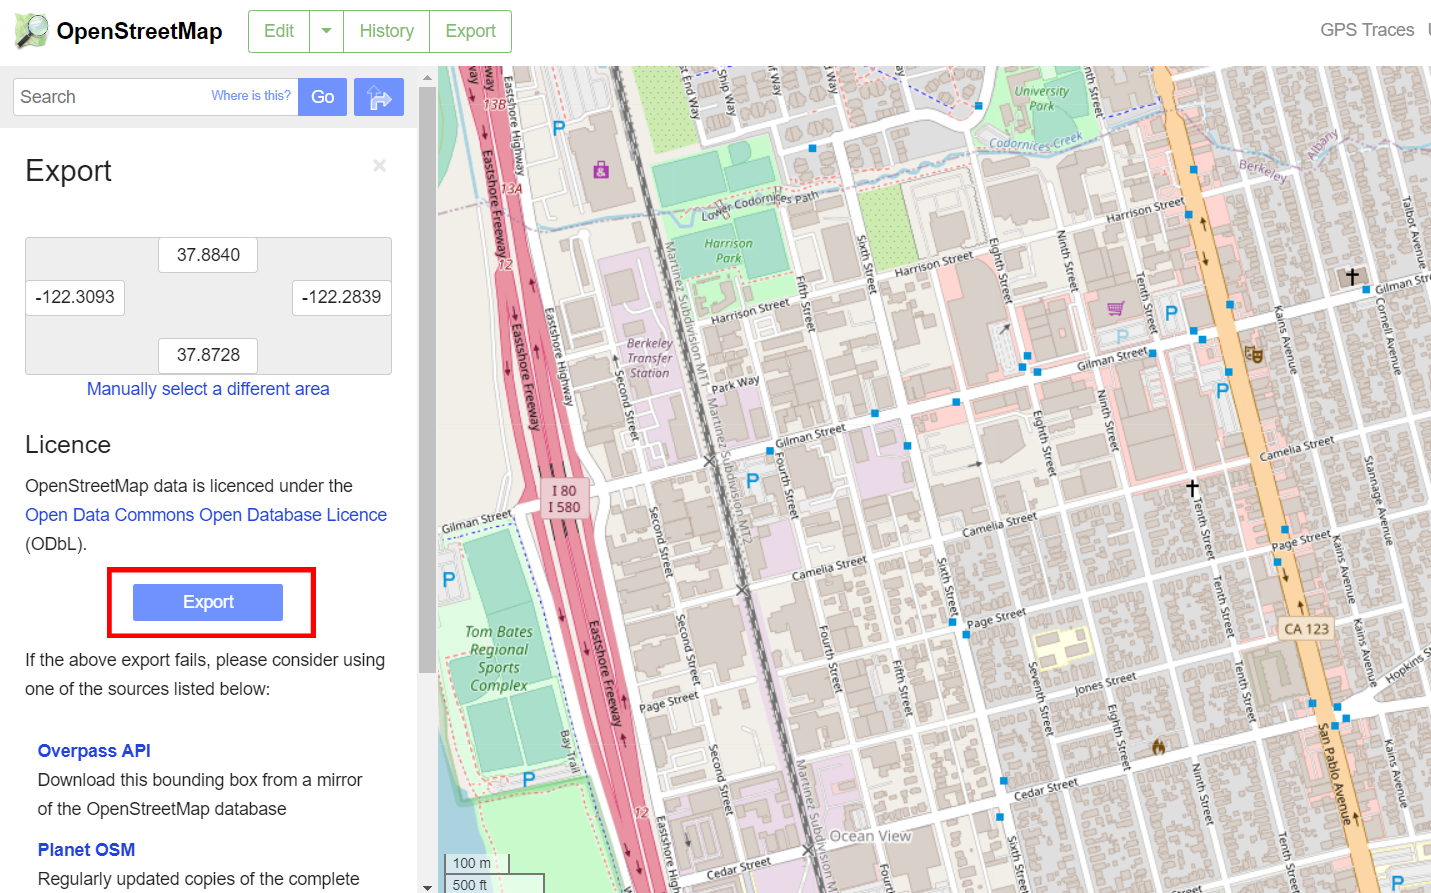Open the Overpass API link
1431x893 pixels.
pos(94,751)
